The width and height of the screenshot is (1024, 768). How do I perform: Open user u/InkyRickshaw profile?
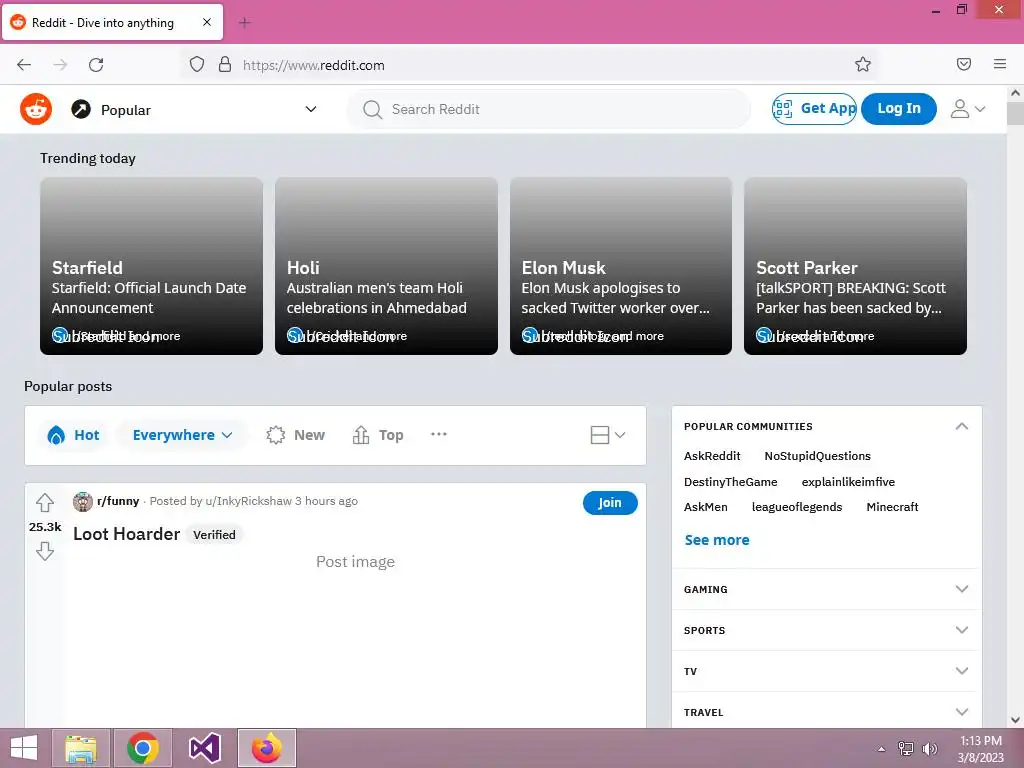click(x=248, y=501)
